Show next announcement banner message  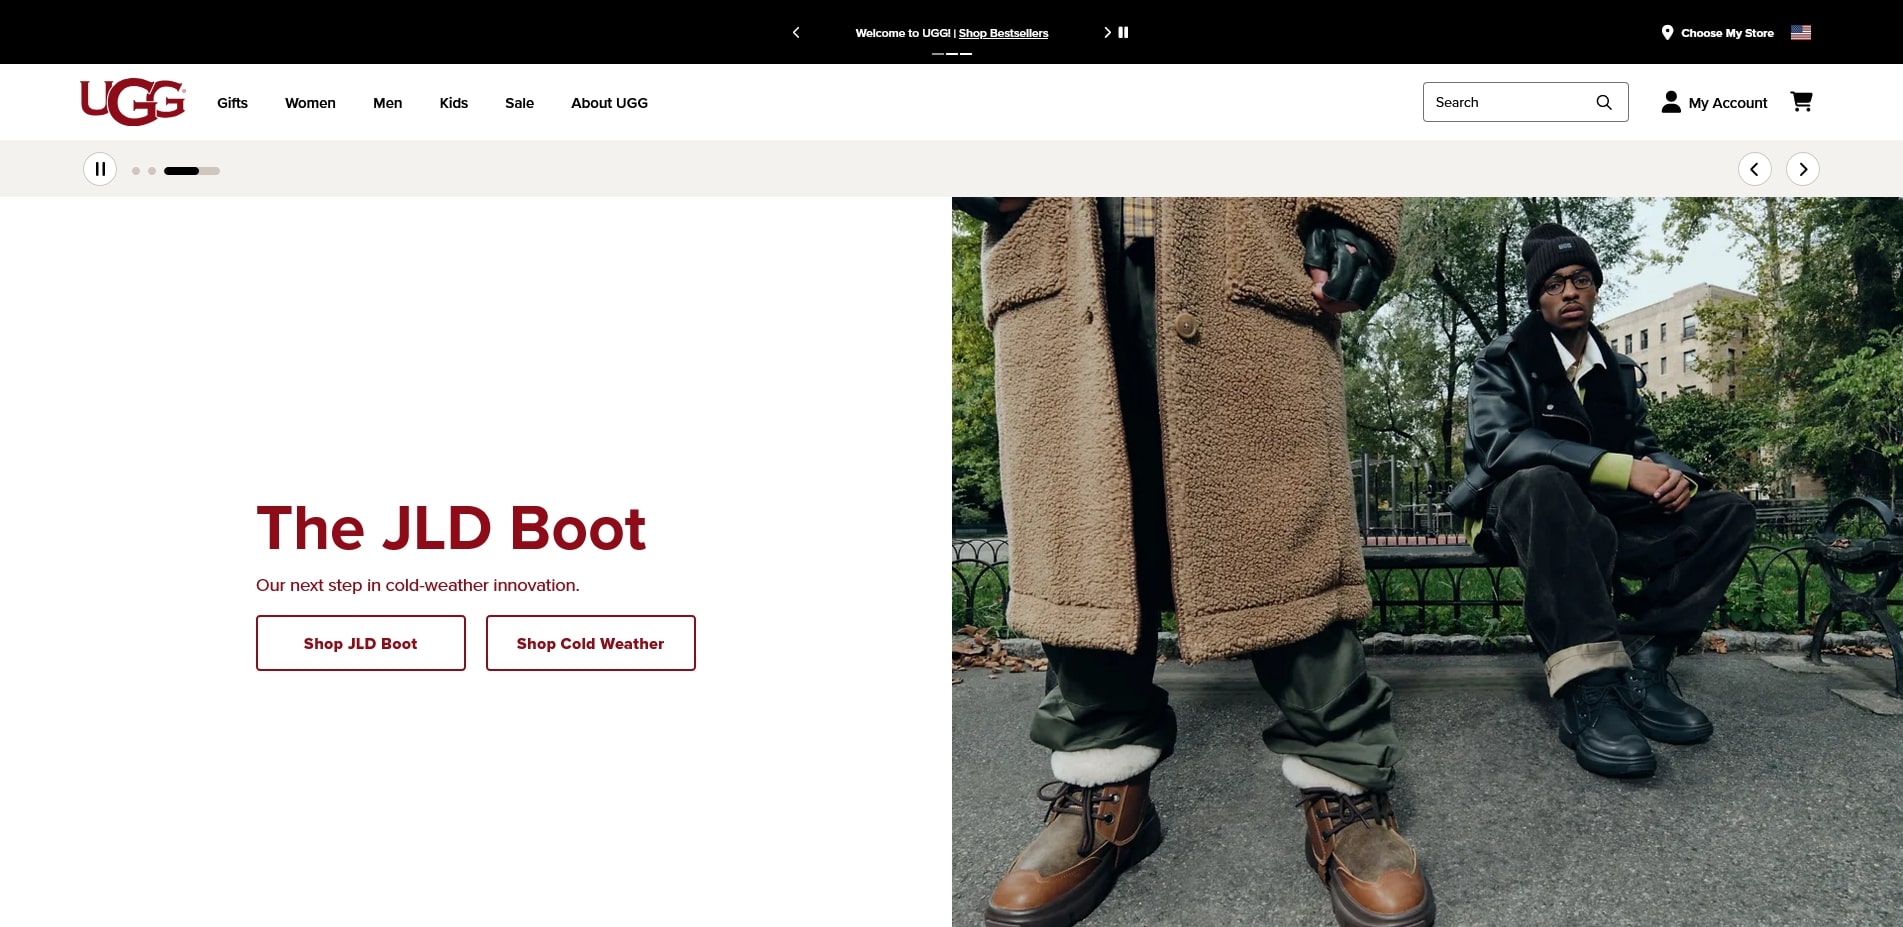(x=1107, y=33)
